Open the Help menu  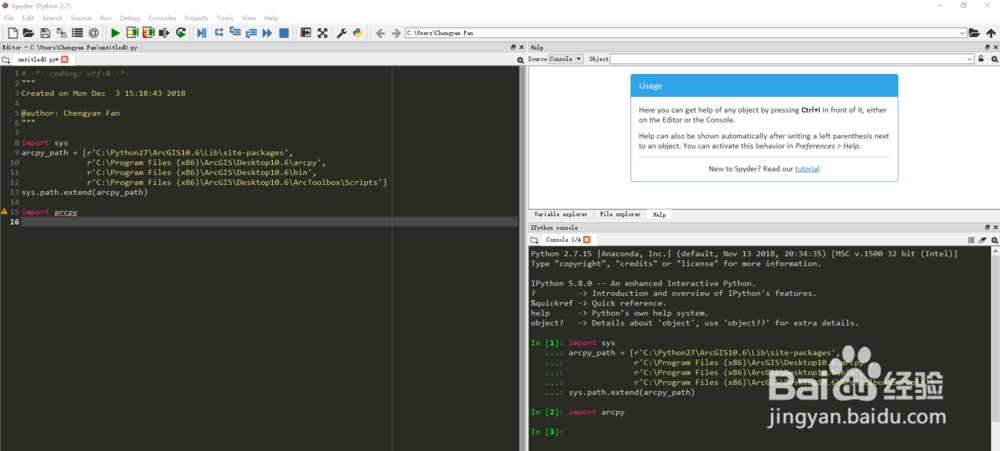271,18
